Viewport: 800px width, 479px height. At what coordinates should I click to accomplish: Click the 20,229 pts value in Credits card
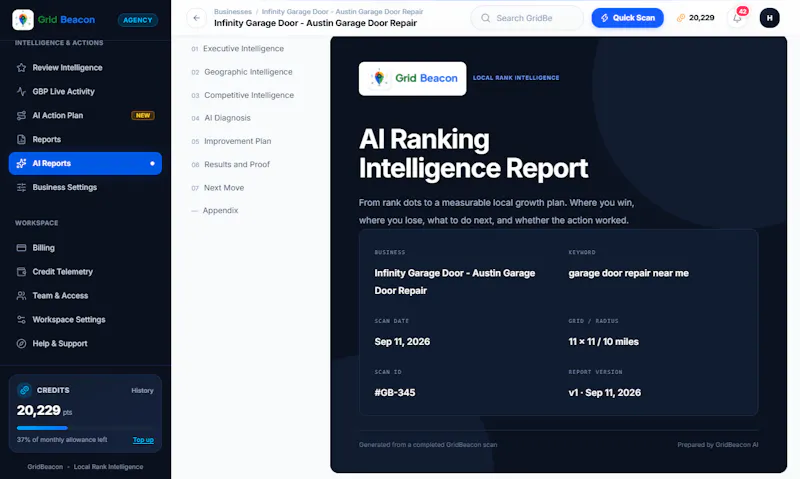tap(44, 410)
